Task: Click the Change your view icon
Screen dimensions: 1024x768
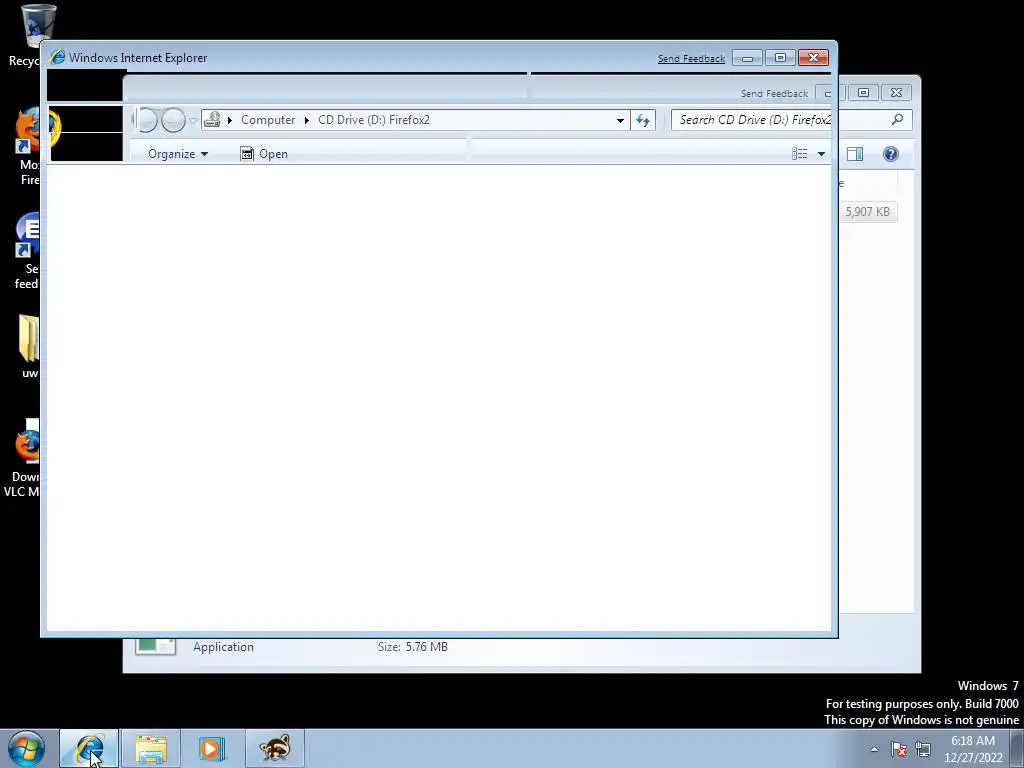Action: click(800, 153)
